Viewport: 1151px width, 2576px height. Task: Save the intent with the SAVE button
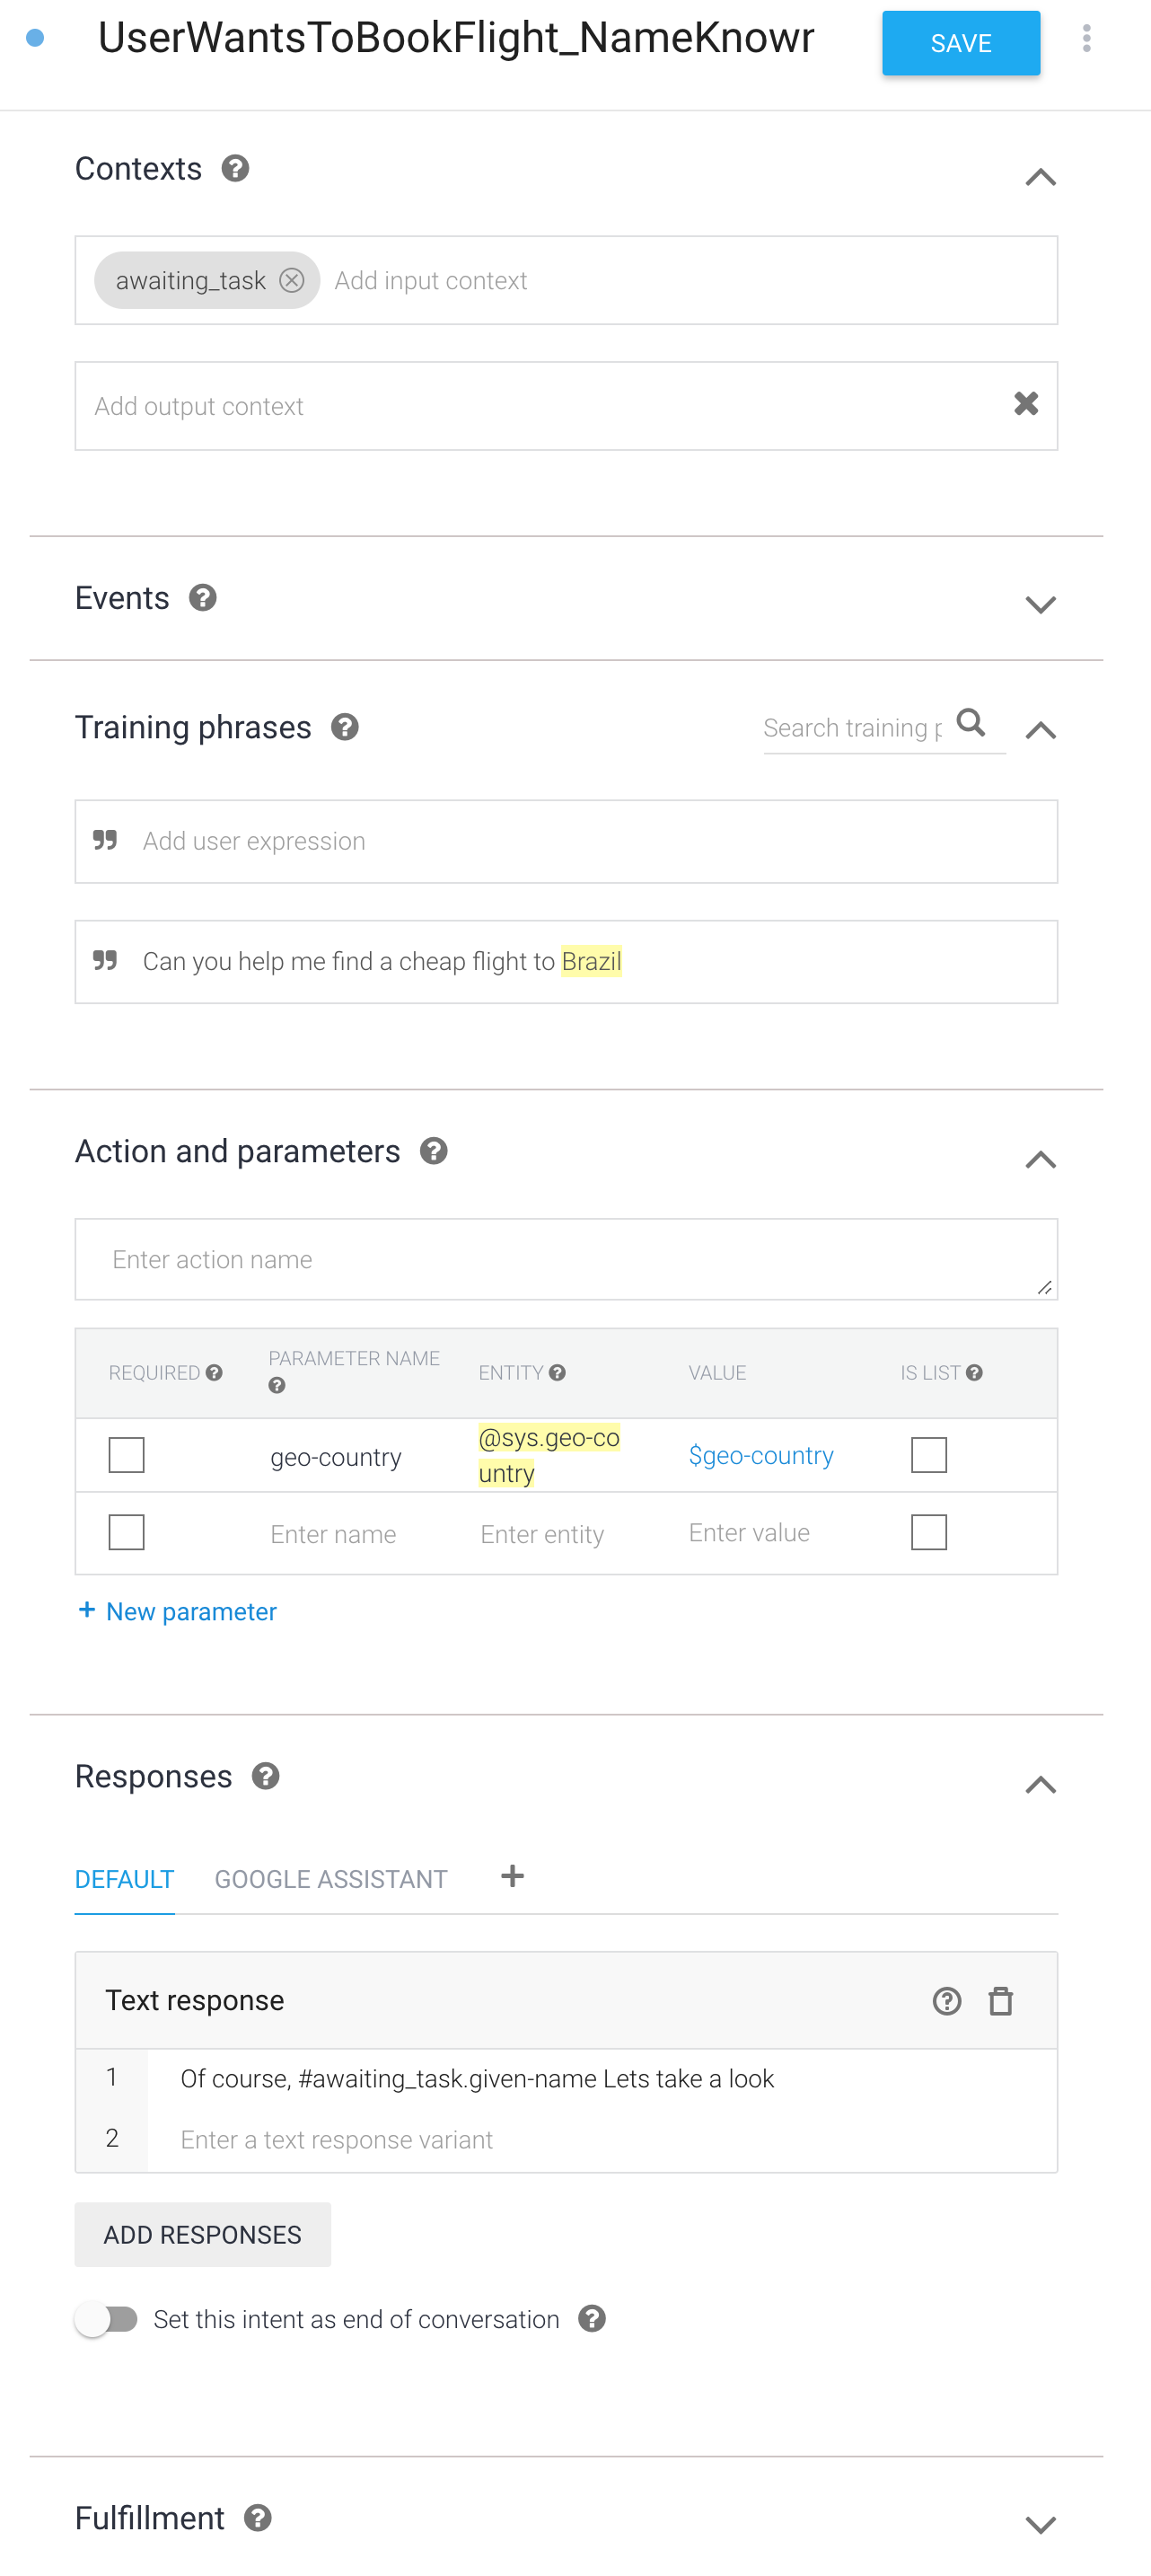pos(961,43)
